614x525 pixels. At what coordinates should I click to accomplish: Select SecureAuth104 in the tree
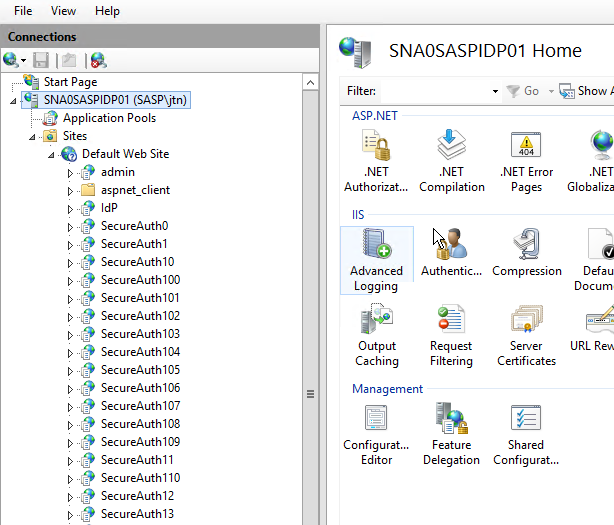[x=140, y=352]
